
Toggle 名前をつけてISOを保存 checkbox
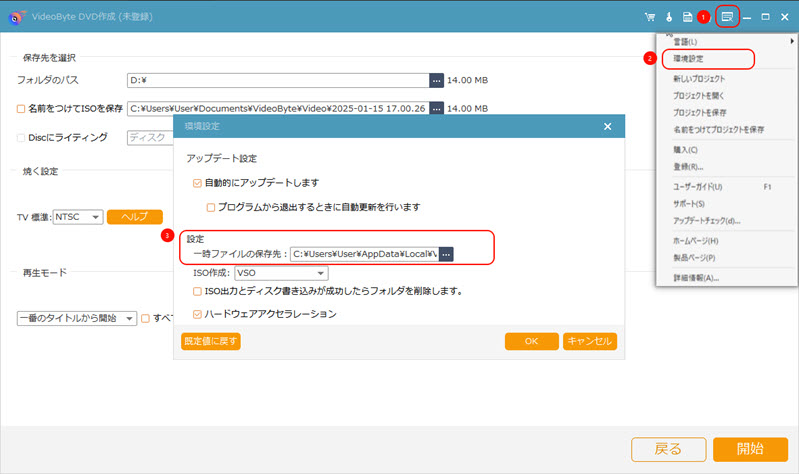[21, 109]
